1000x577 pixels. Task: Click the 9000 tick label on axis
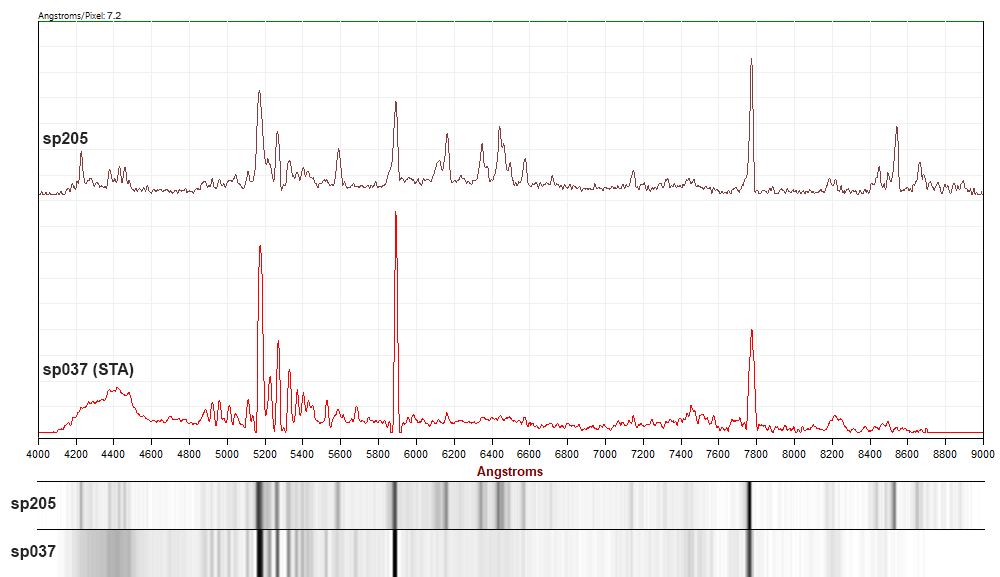click(982, 454)
